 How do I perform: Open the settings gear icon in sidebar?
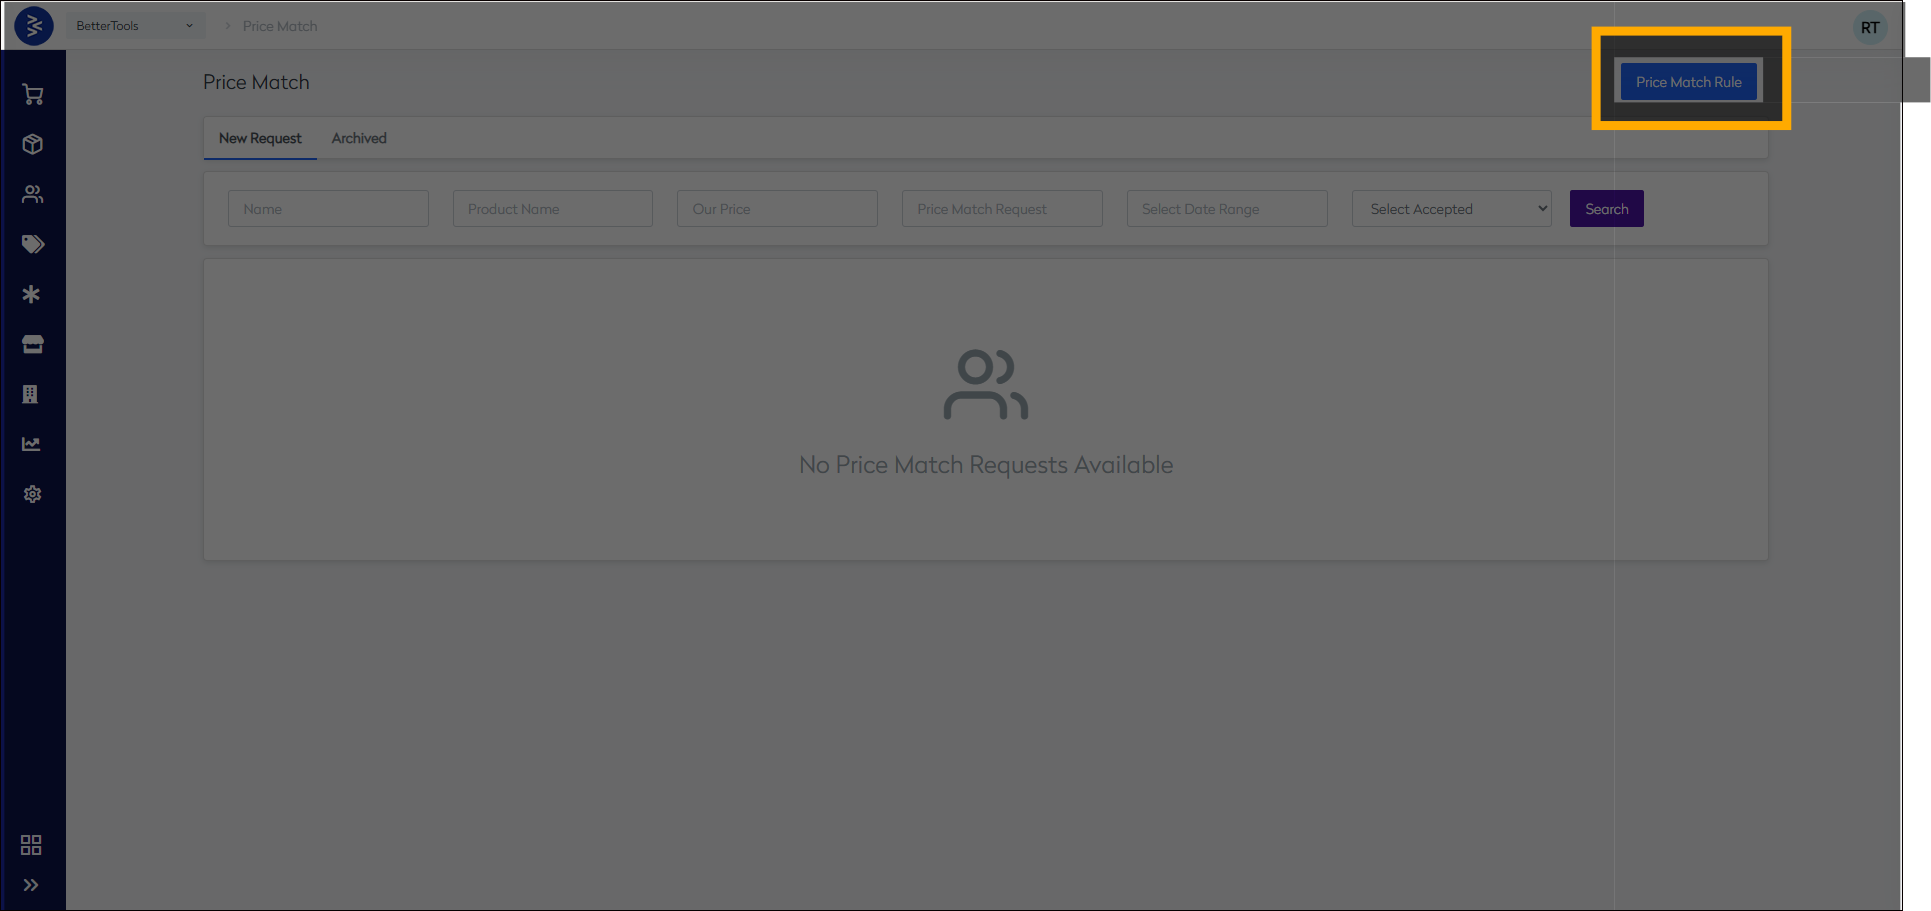[x=32, y=494]
